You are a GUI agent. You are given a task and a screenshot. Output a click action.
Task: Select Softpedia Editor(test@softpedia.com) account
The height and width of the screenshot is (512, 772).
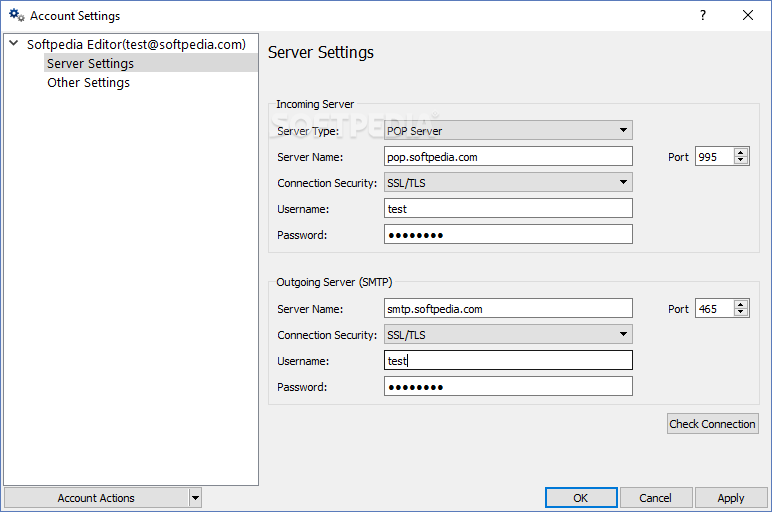[136, 44]
